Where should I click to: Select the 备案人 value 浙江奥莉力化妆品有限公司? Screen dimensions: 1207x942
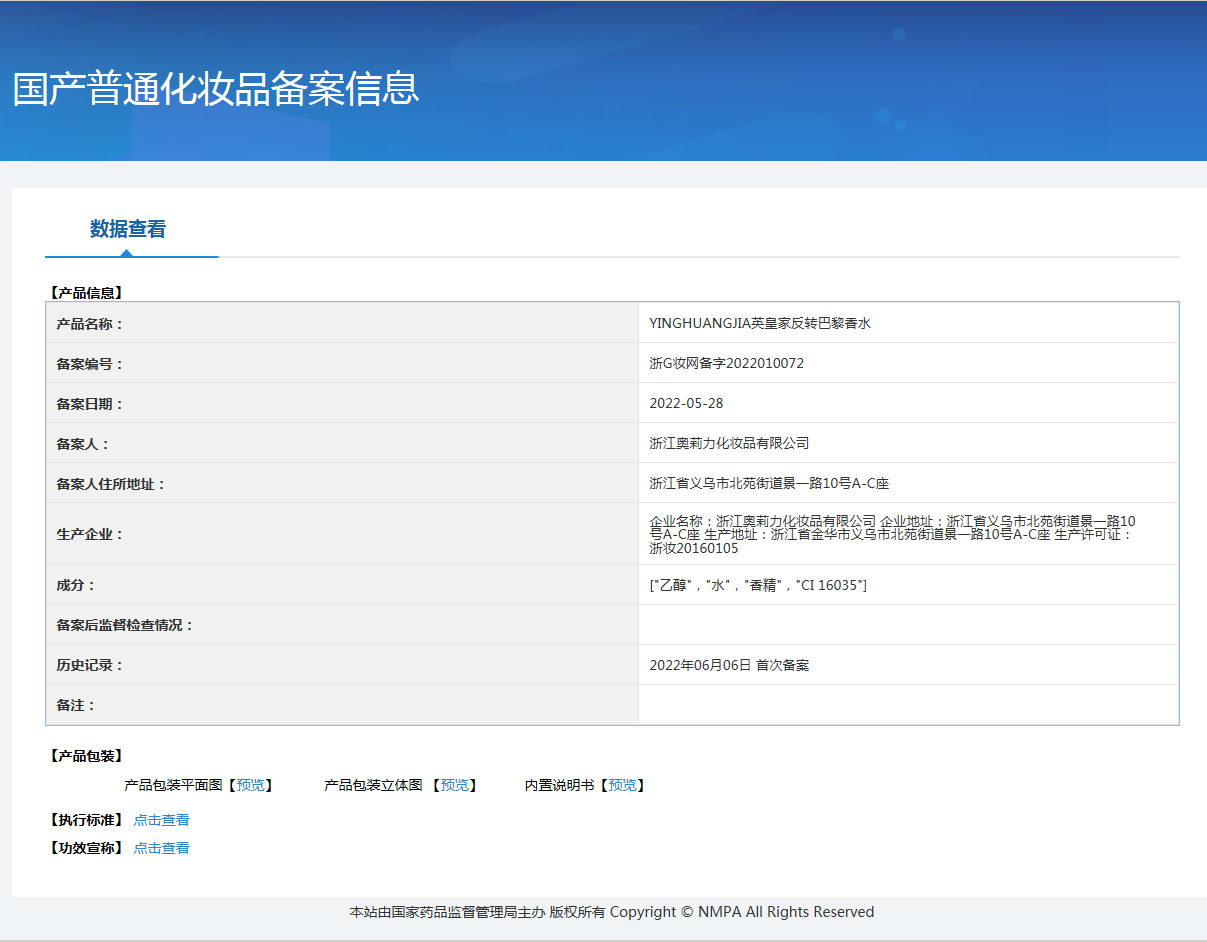point(729,443)
